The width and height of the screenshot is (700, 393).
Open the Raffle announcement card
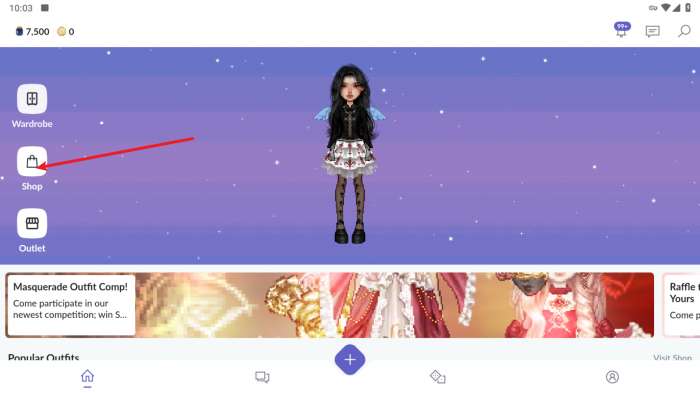pyautogui.click(x=682, y=305)
